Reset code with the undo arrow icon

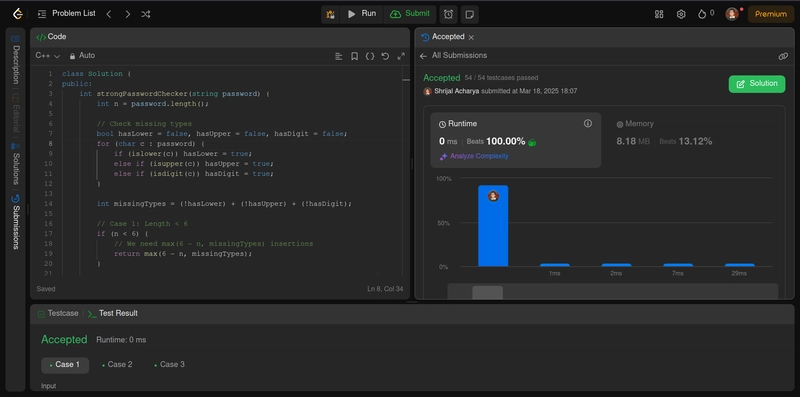point(385,56)
